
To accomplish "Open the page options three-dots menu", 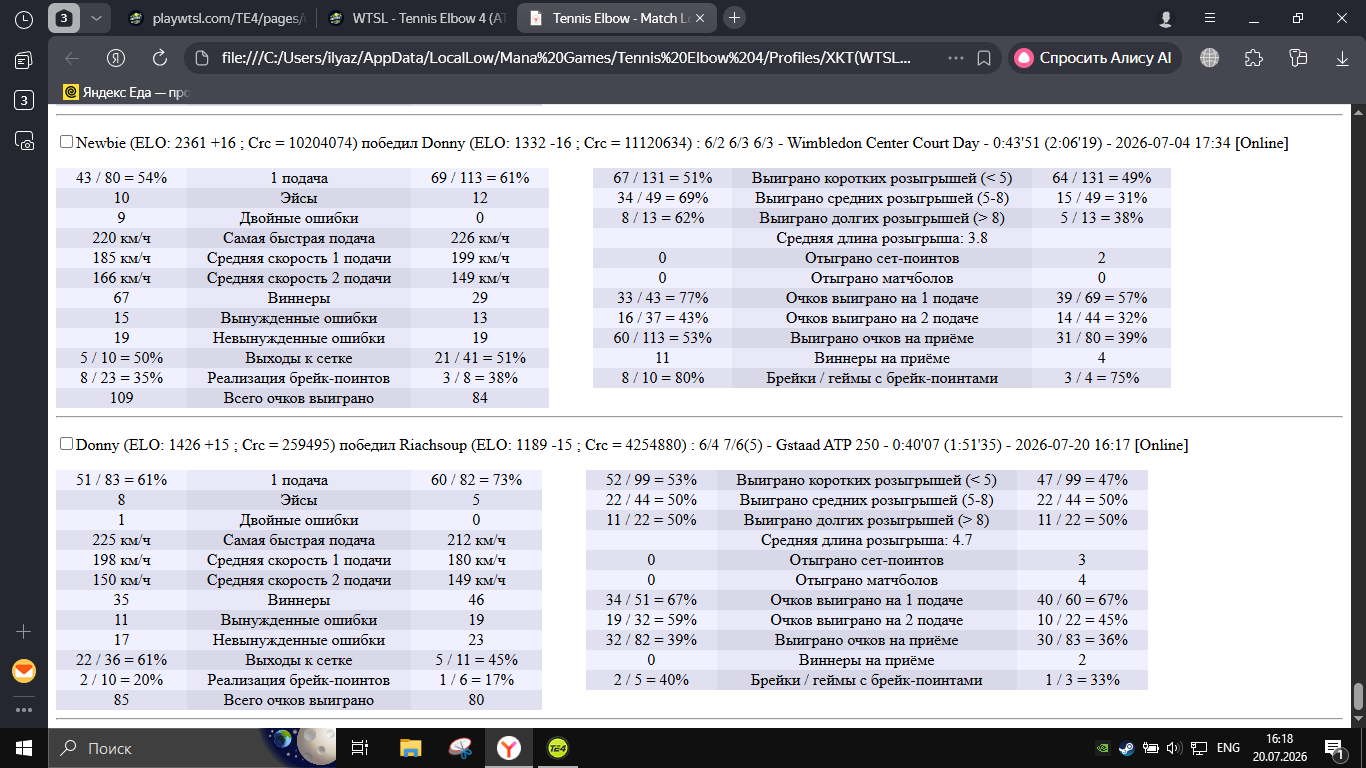I will point(956,57).
